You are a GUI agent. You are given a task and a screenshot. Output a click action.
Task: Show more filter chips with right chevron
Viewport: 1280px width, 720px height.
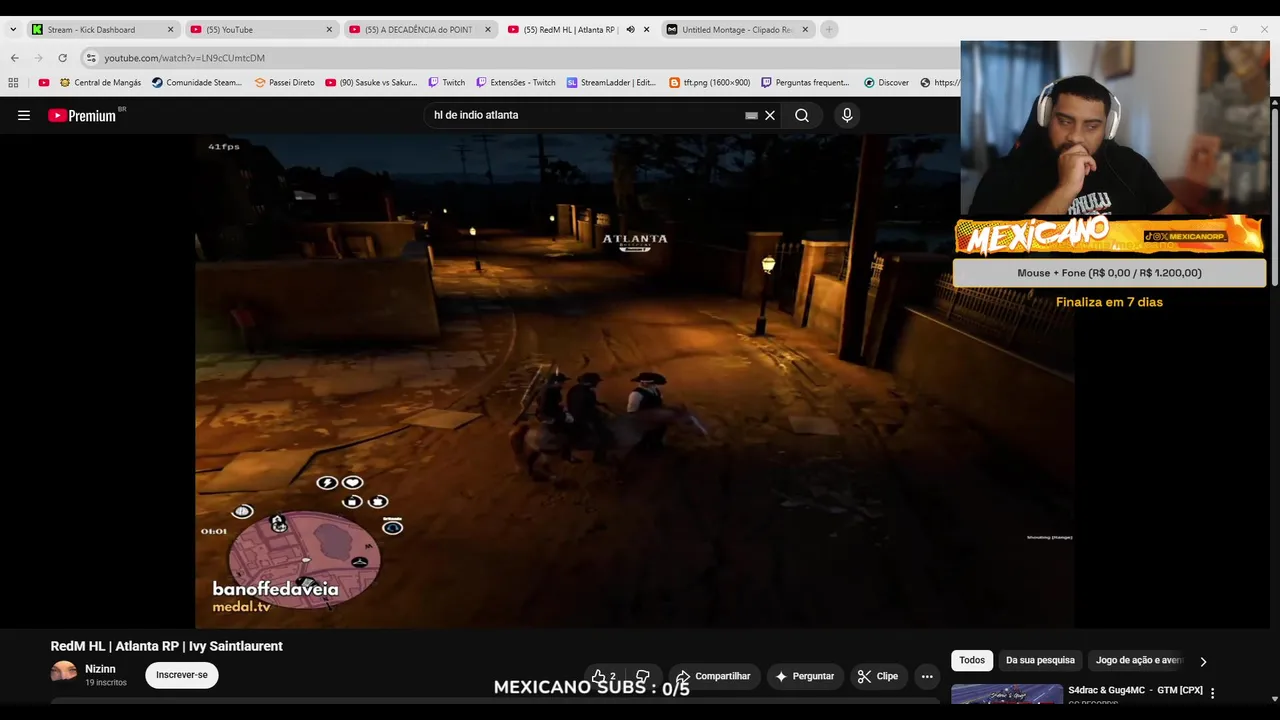point(1203,661)
